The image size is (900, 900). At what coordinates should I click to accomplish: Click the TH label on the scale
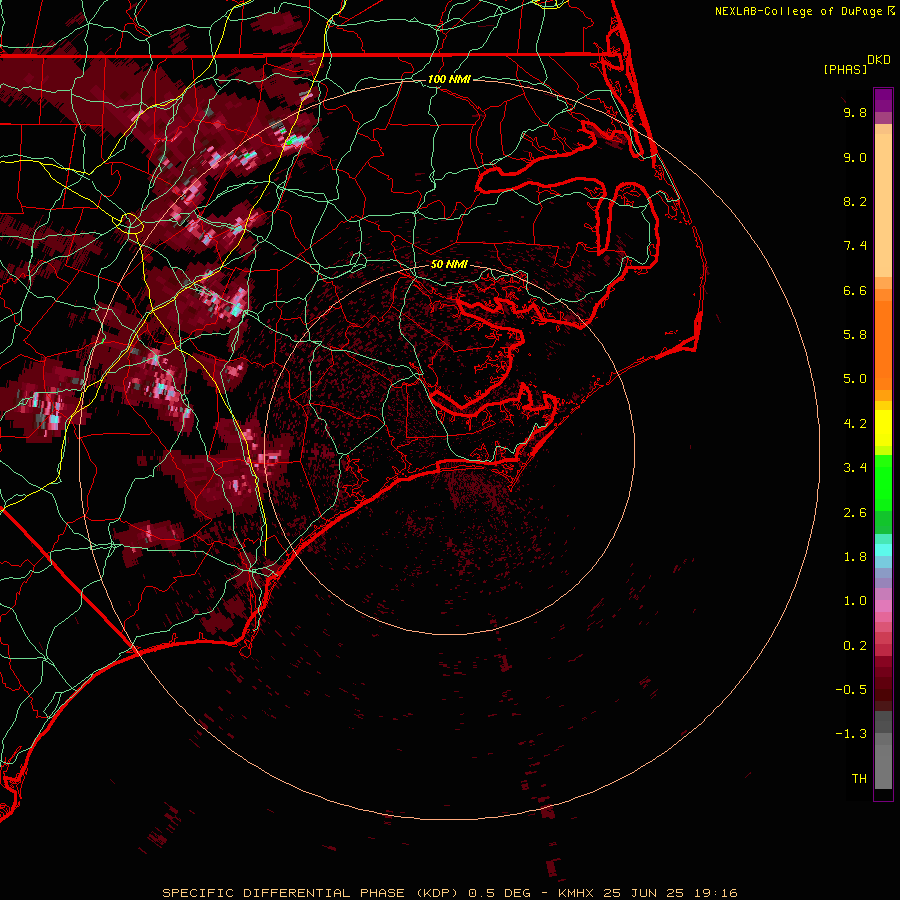tap(859, 779)
